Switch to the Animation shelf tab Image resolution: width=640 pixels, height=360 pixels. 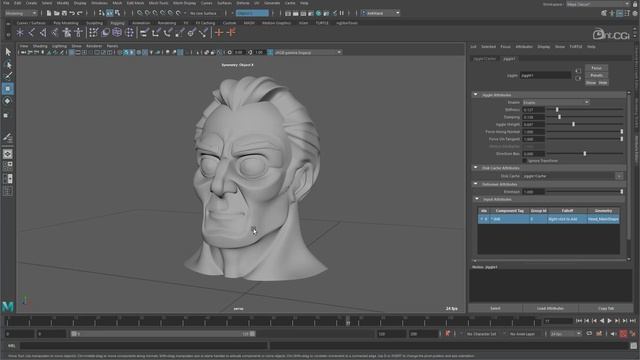141,23
